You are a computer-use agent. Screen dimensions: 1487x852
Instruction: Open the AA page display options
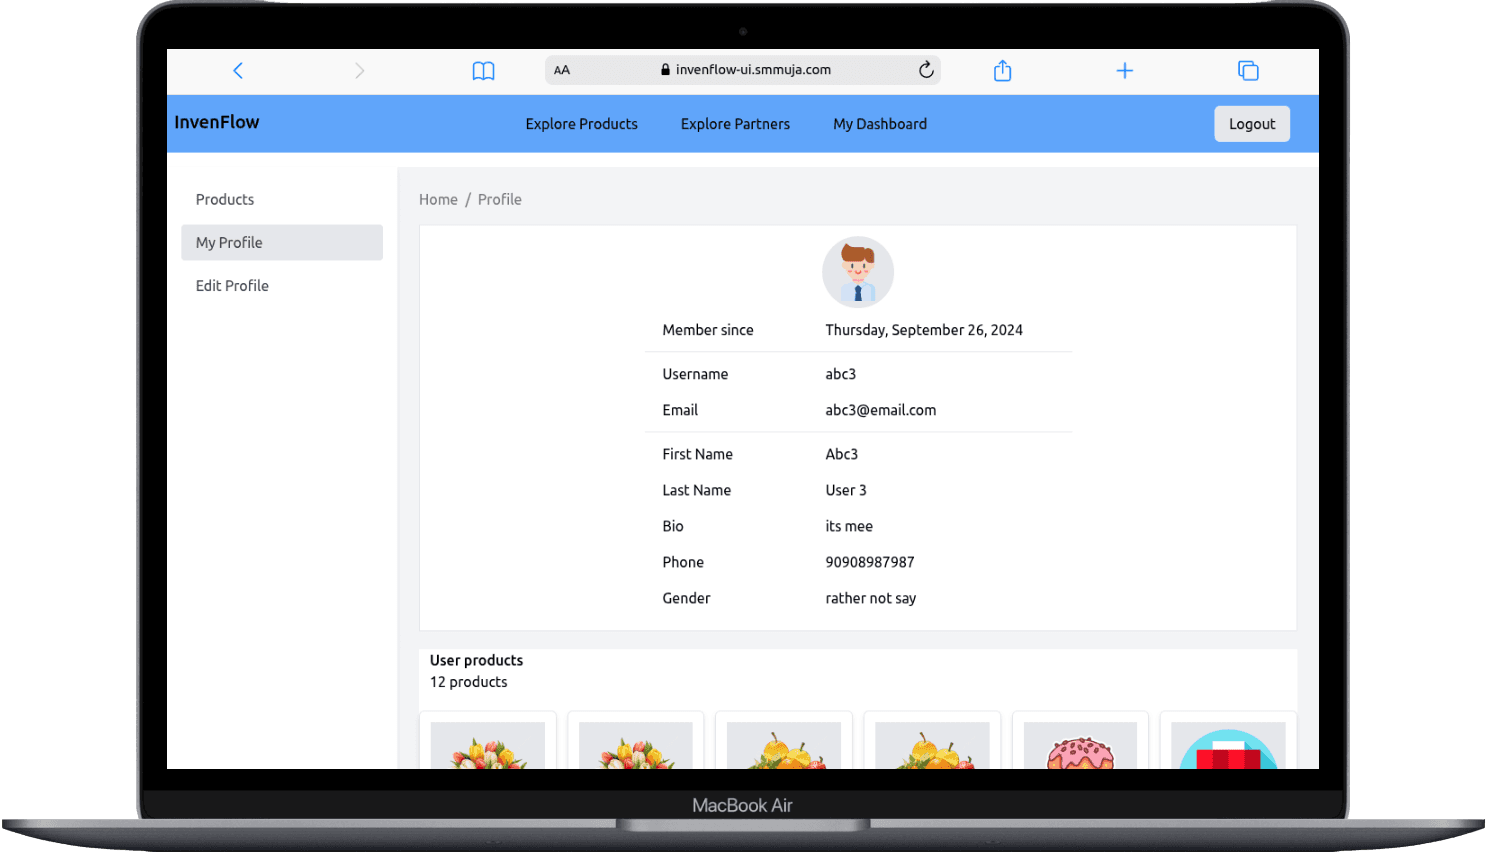[562, 70]
